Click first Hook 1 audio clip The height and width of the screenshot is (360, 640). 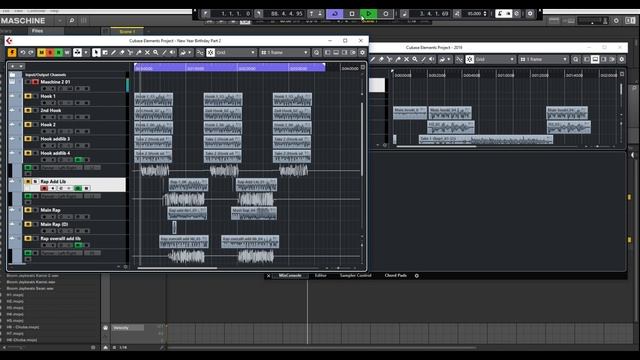coord(153,99)
